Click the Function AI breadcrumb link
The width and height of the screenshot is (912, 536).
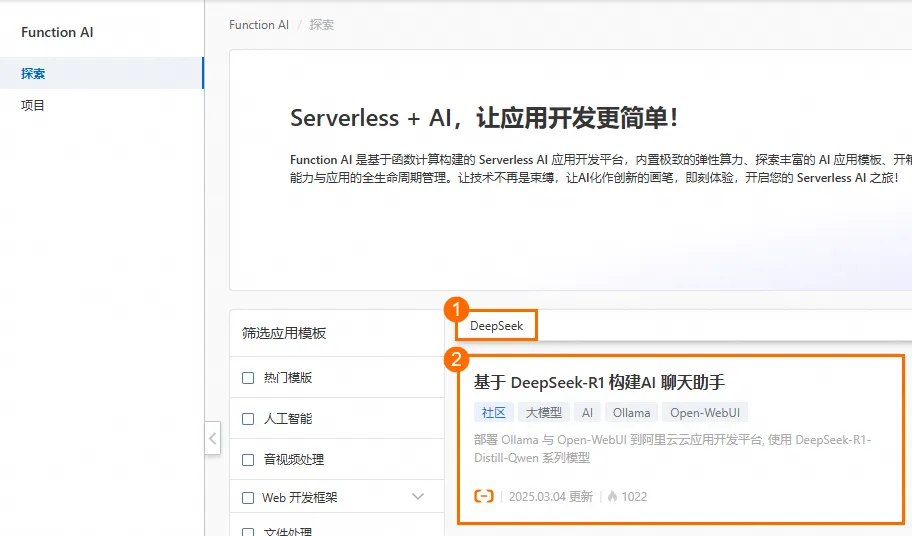click(x=259, y=25)
